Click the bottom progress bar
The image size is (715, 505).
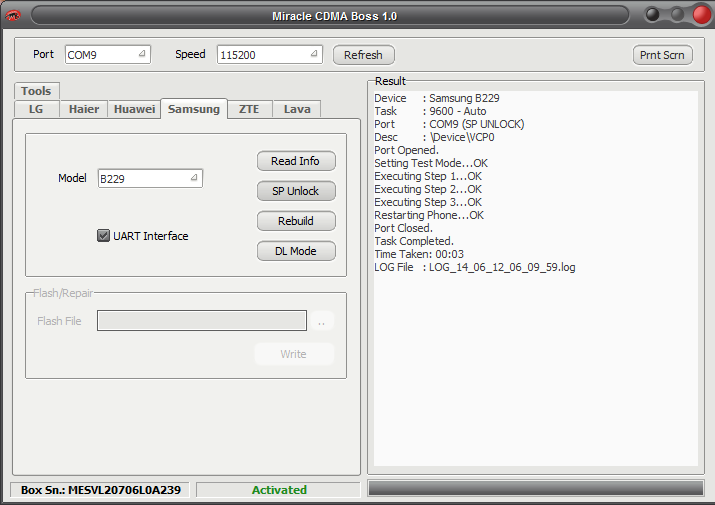point(535,489)
